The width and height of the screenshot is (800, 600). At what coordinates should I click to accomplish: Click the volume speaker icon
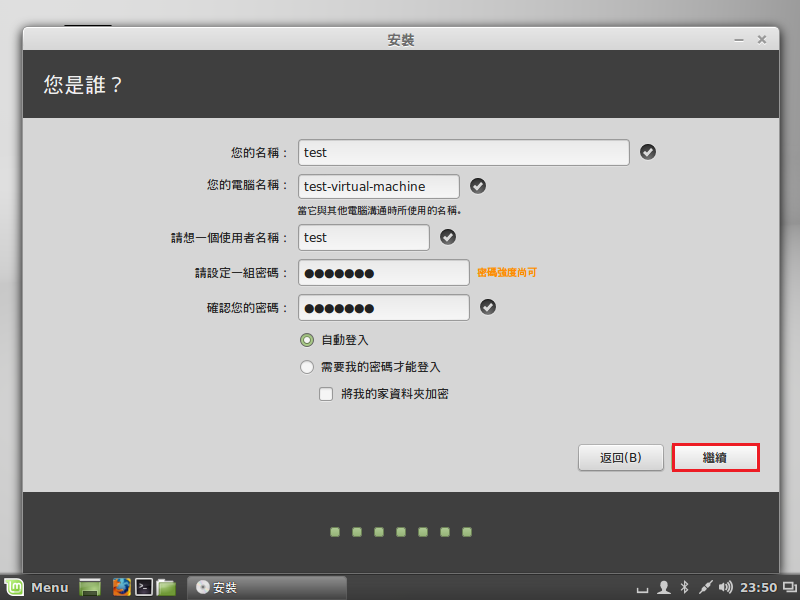(x=725, y=587)
